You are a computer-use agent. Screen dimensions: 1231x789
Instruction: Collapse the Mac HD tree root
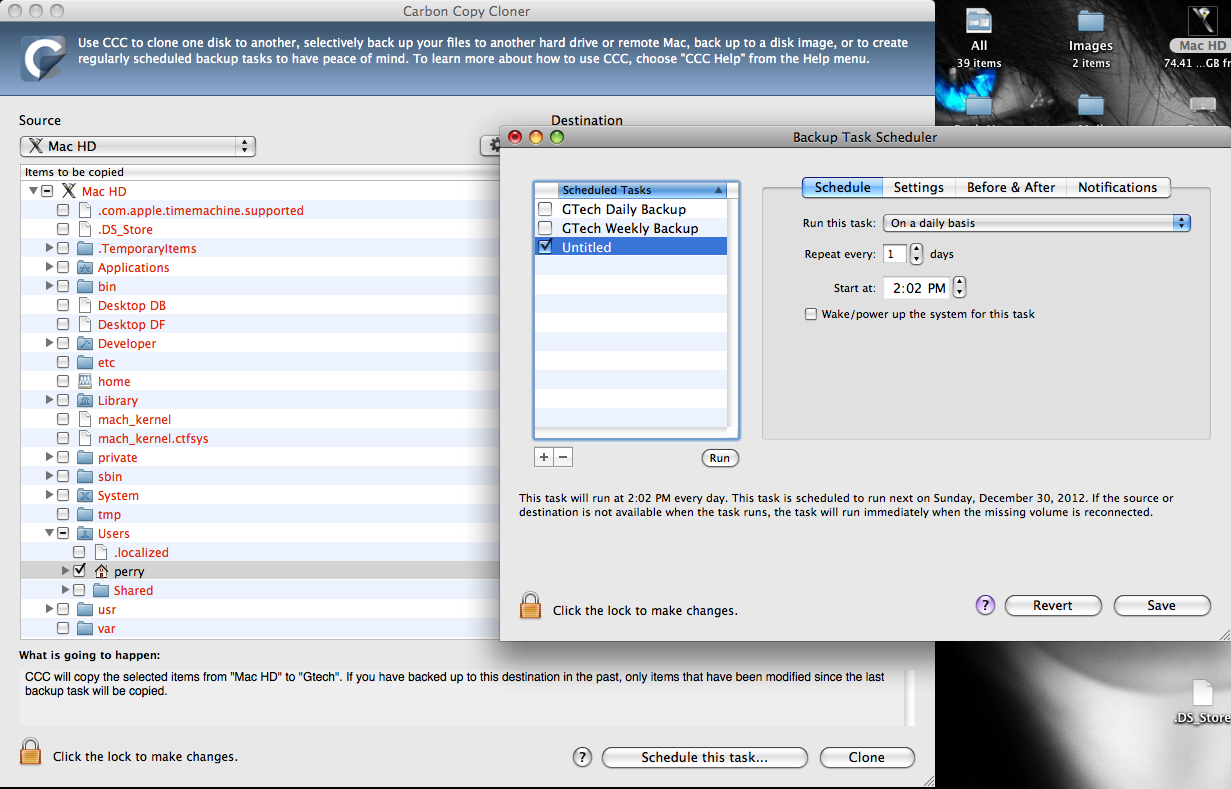33,191
